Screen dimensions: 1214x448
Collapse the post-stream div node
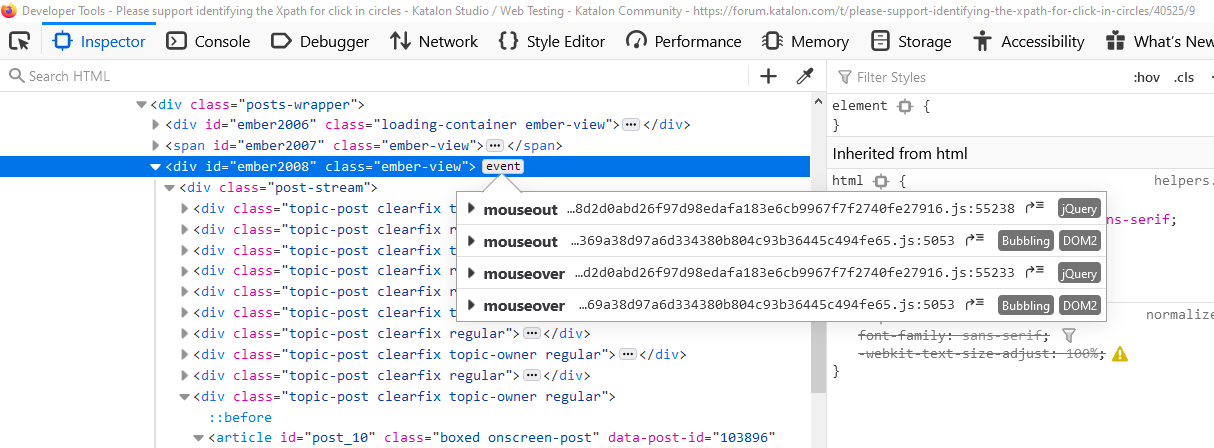click(x=170, y=188)
